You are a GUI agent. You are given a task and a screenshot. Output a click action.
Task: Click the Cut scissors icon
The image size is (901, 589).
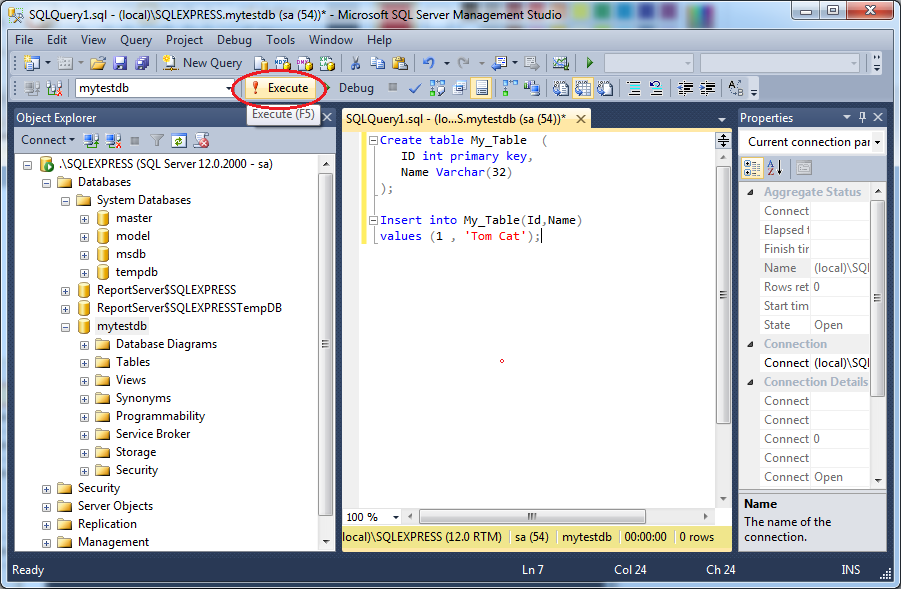[356, 63]
